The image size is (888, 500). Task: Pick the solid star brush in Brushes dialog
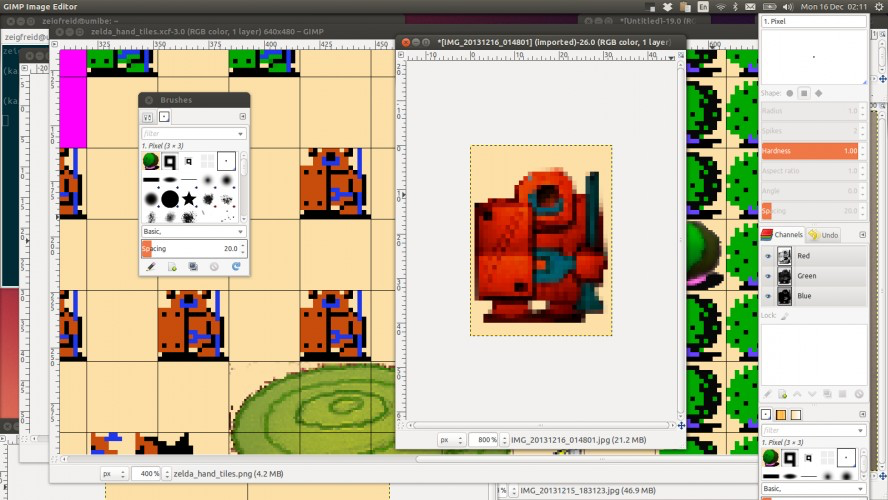click(x=189, y=199)
